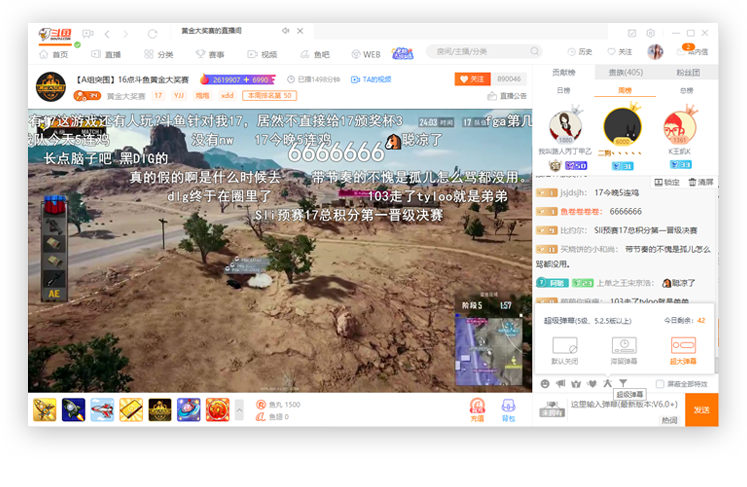
Task: Click the crown noble icon
Action: (576, 384)
